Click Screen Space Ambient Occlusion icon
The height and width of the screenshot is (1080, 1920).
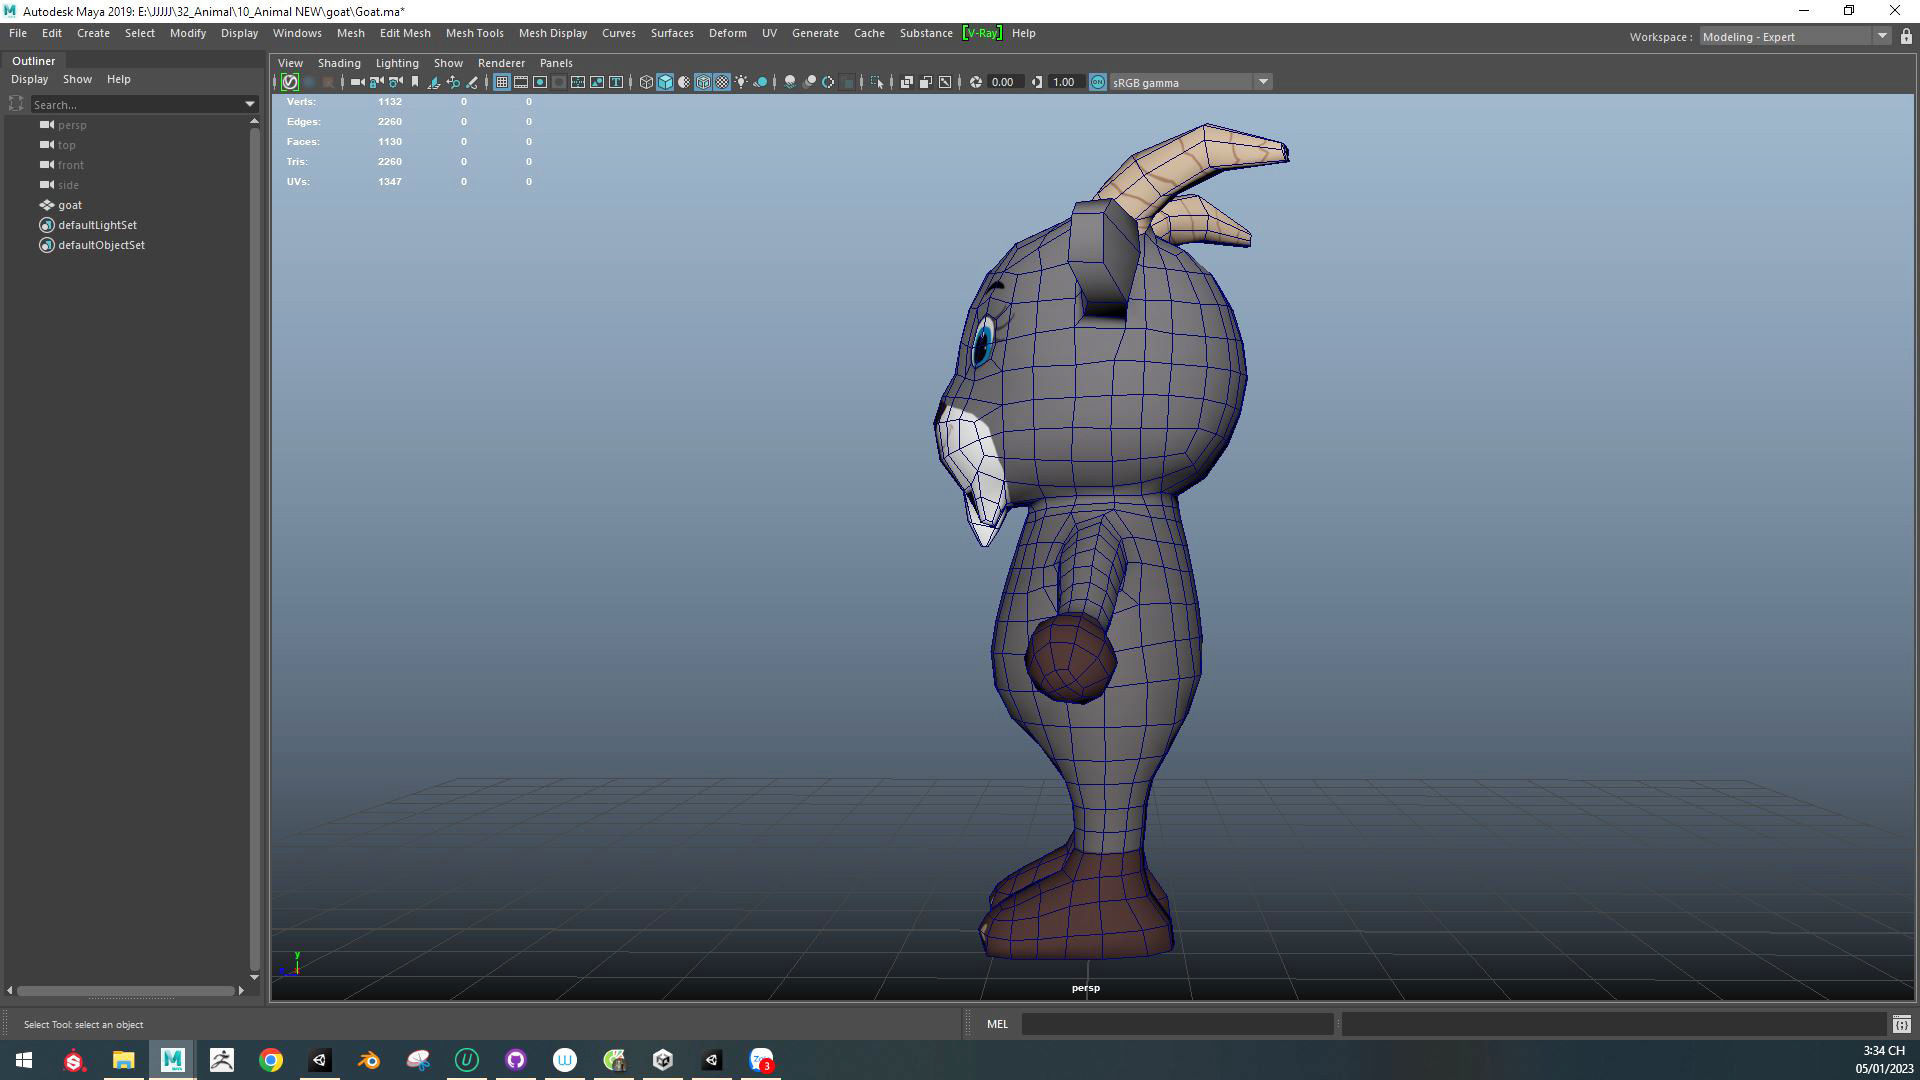point(790,82)
